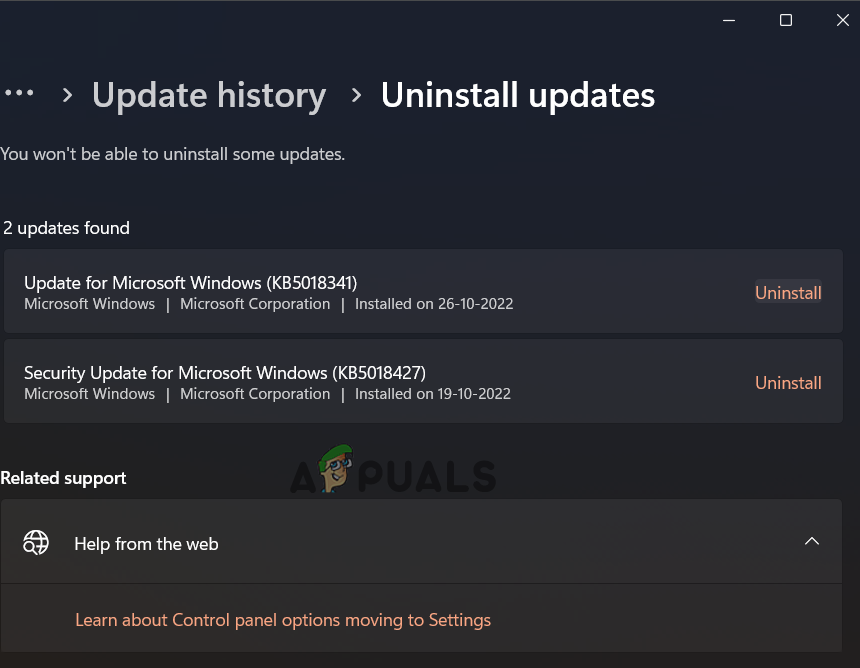Collapse the Help from the web section

pyautogui.click(x=812, y=542)
